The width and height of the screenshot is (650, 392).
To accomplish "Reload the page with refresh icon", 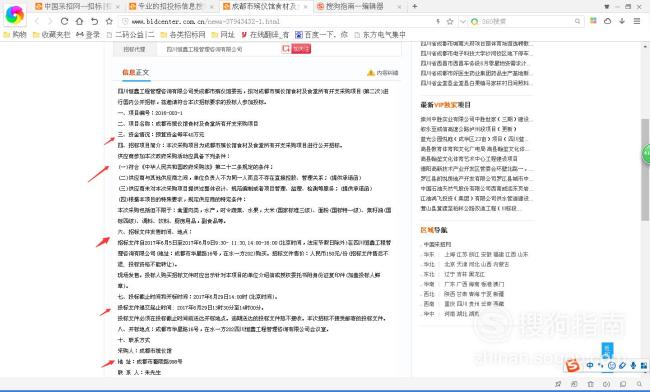I will pos(64,21).
